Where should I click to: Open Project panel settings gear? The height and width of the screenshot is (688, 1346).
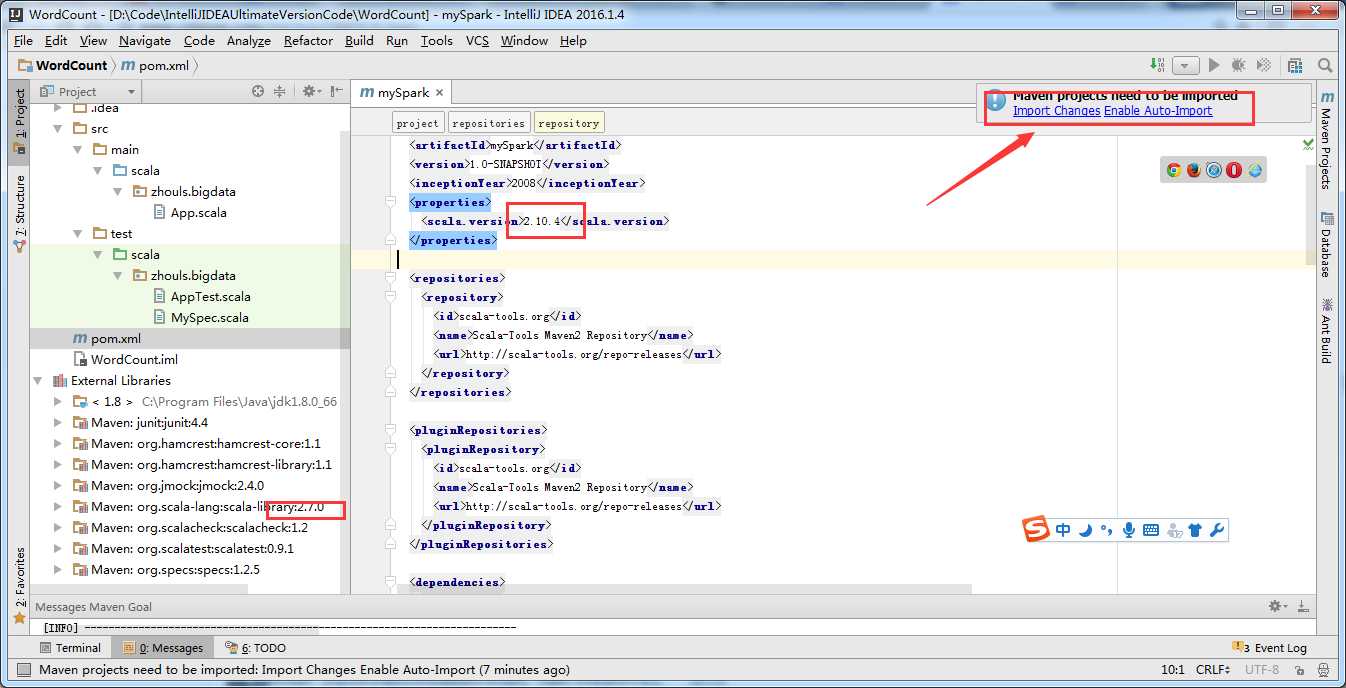[x=310, y=91]
